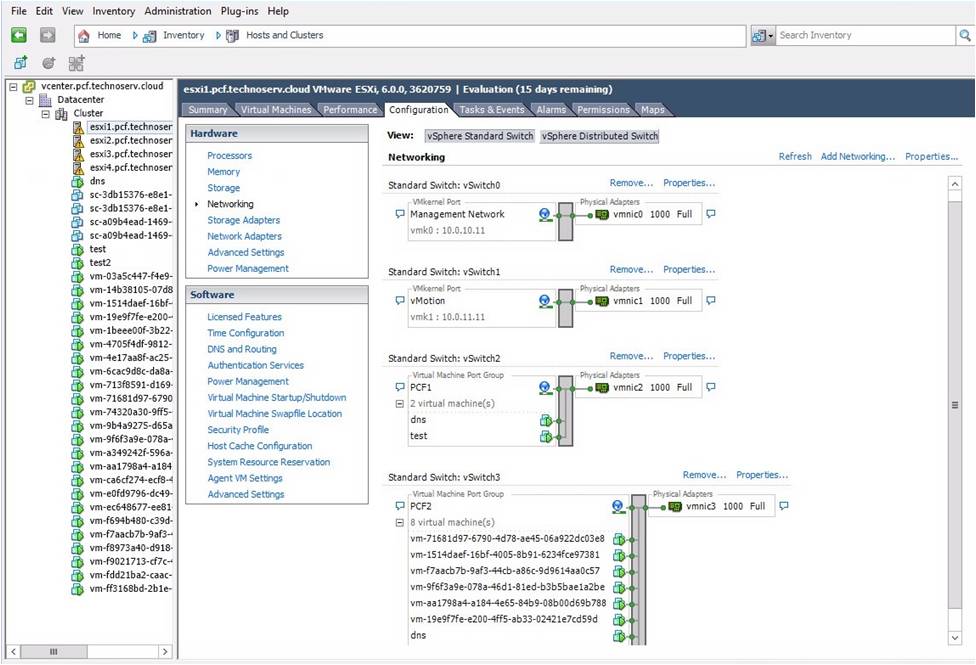Select the test2 VM in tree
This screenshot has width=976, height=665.
coord(100,263)
